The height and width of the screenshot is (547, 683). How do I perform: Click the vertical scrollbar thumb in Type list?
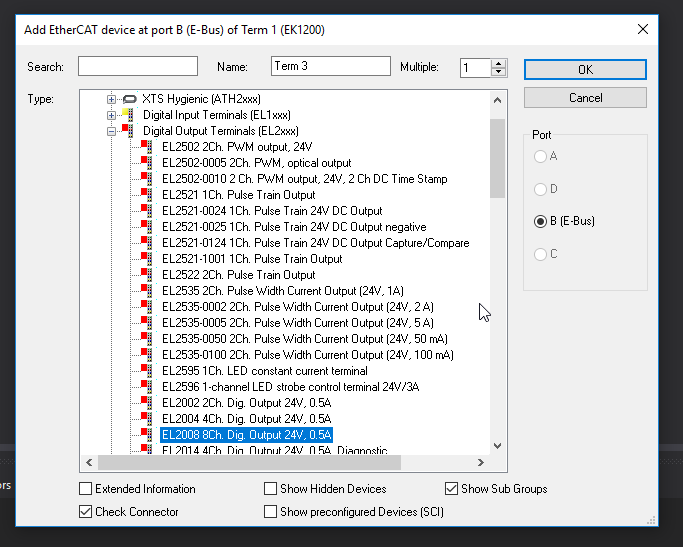pyautogui.click(x=497, y=158)
